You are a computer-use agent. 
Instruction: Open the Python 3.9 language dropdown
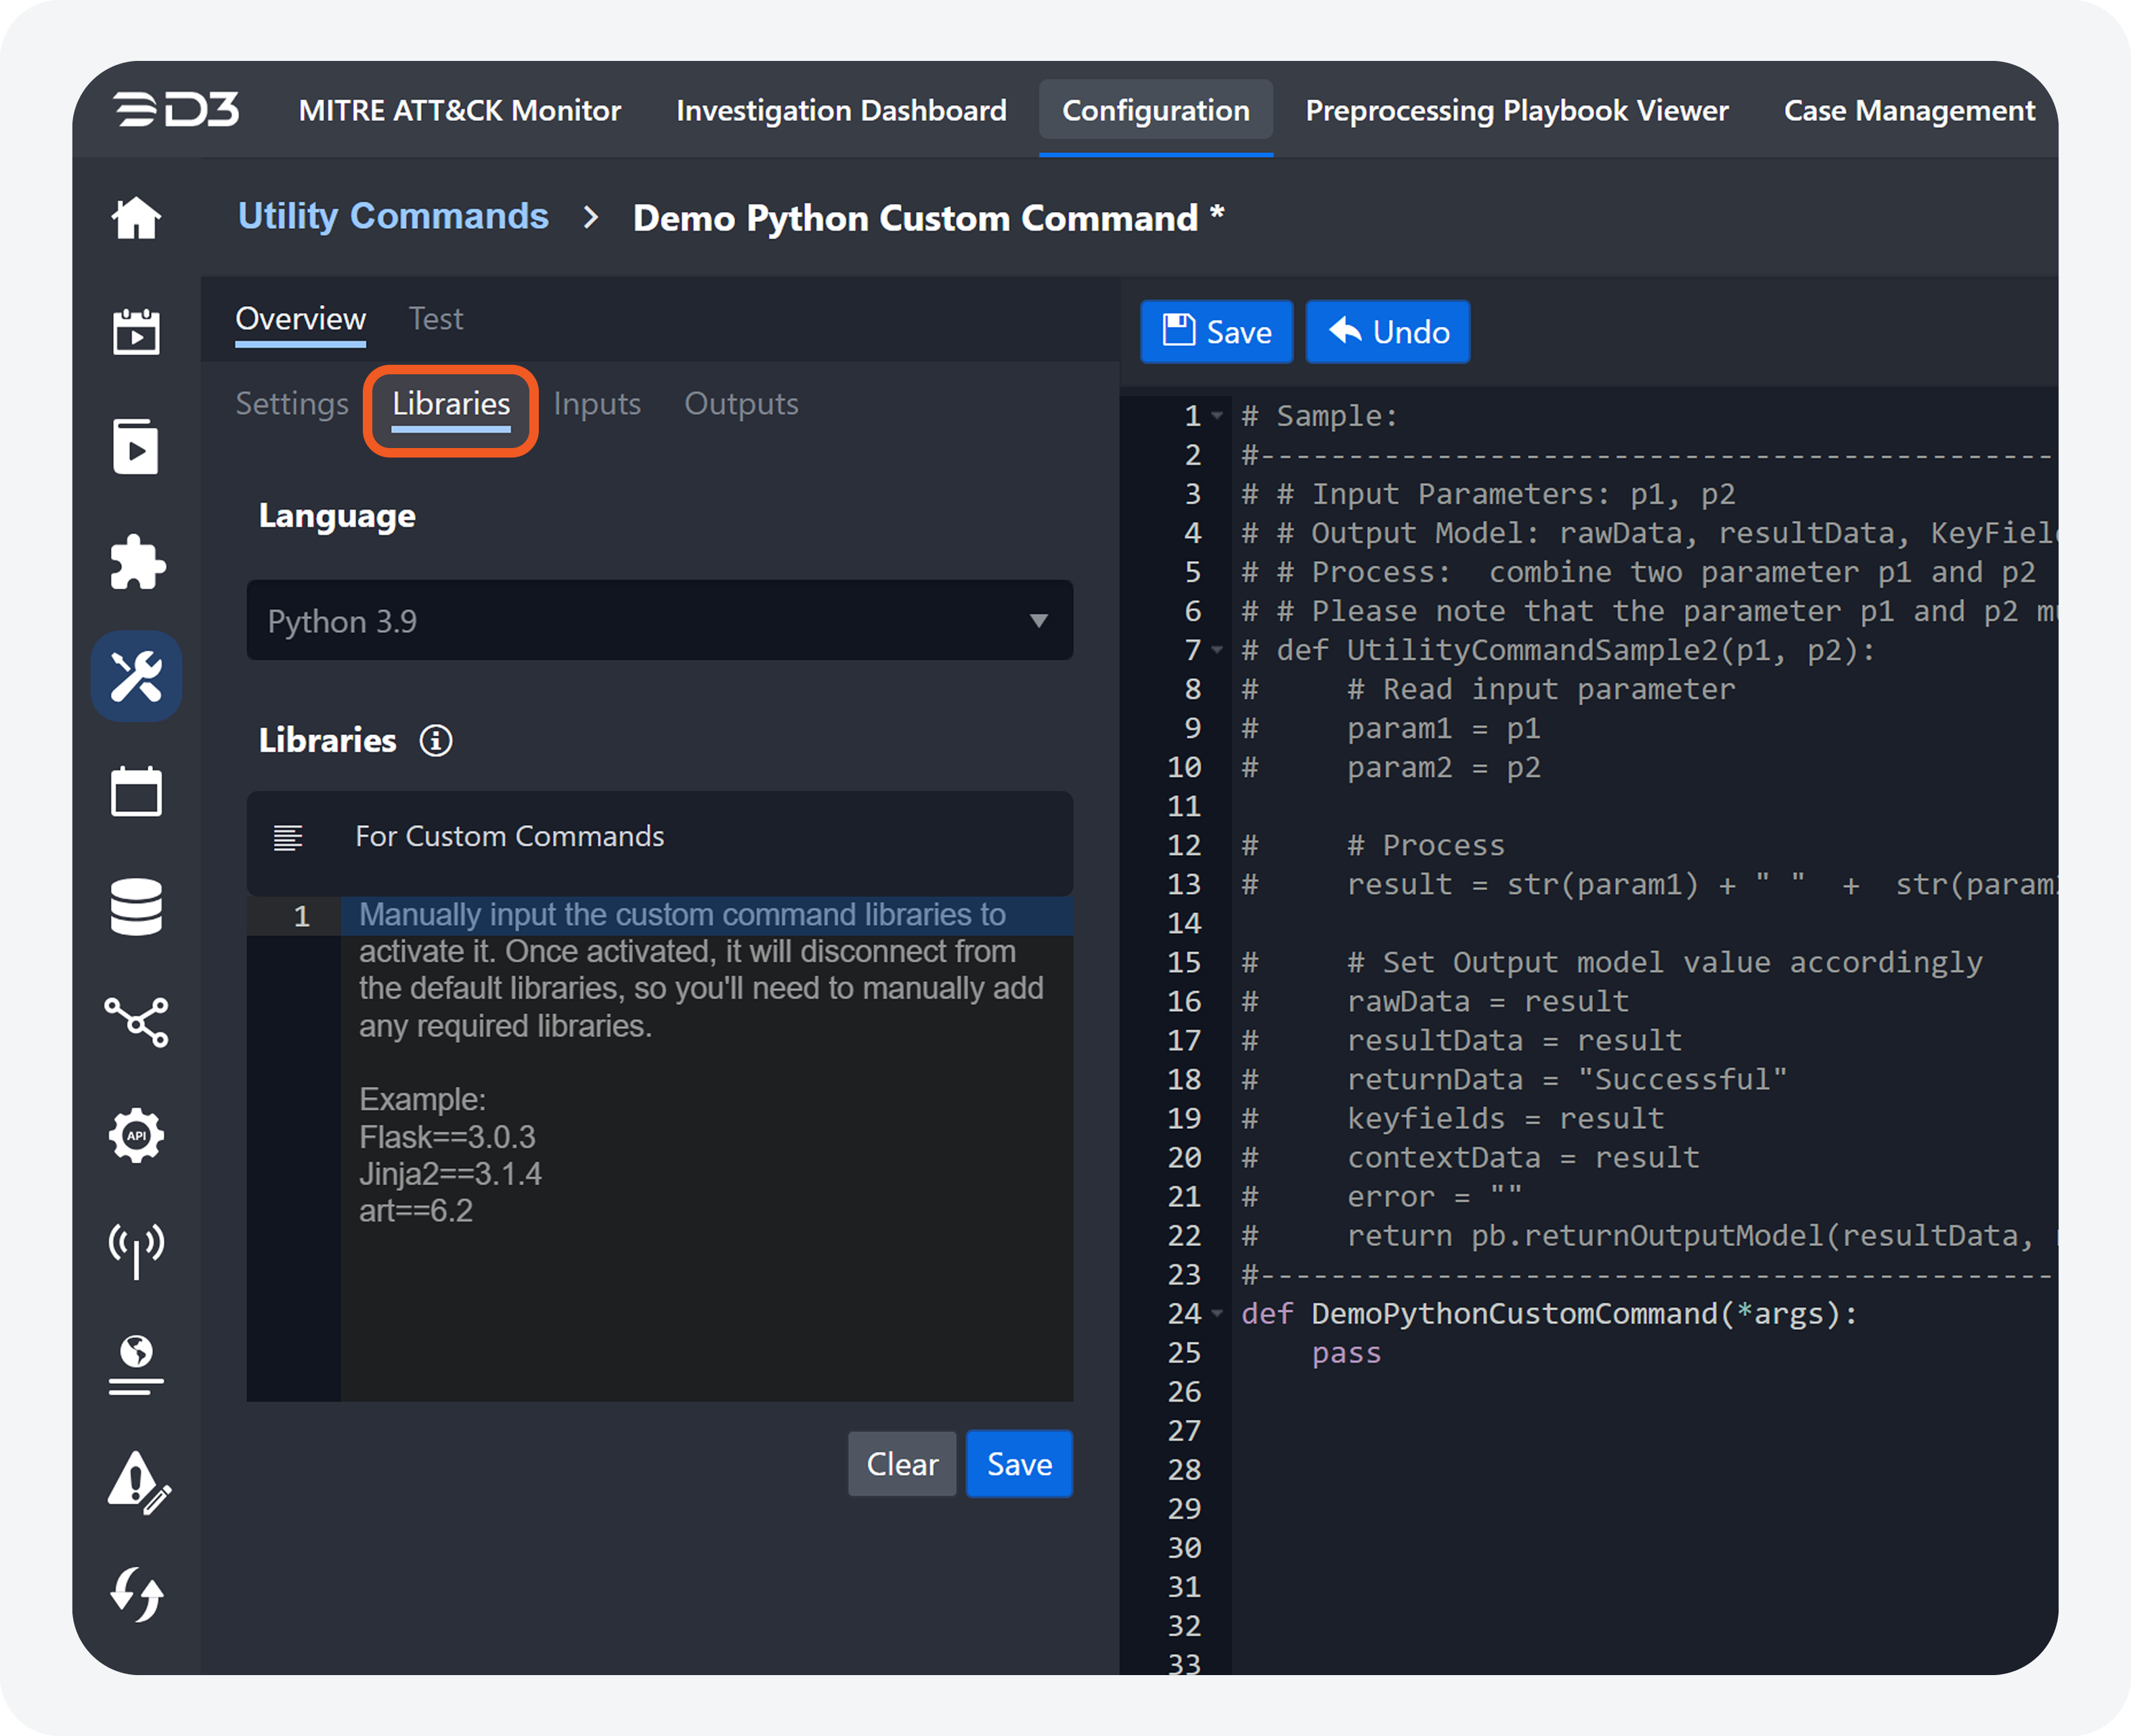tap(660, 621)
